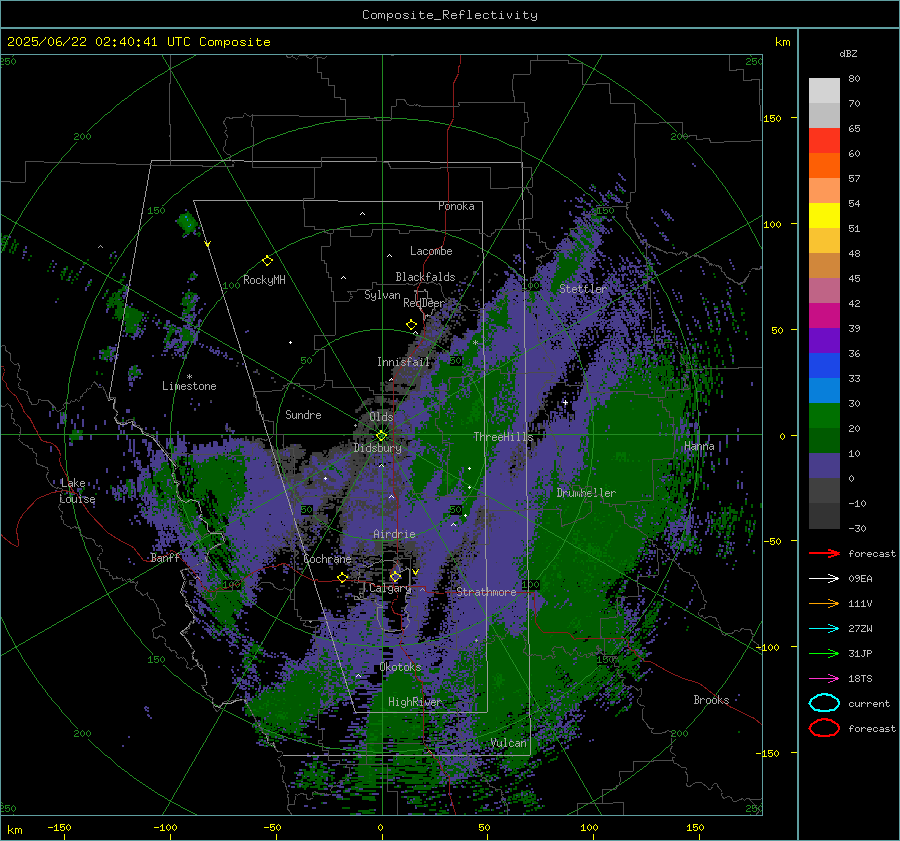
Task: Click the 'current' legend label text
Action: (x=869, y=703)
